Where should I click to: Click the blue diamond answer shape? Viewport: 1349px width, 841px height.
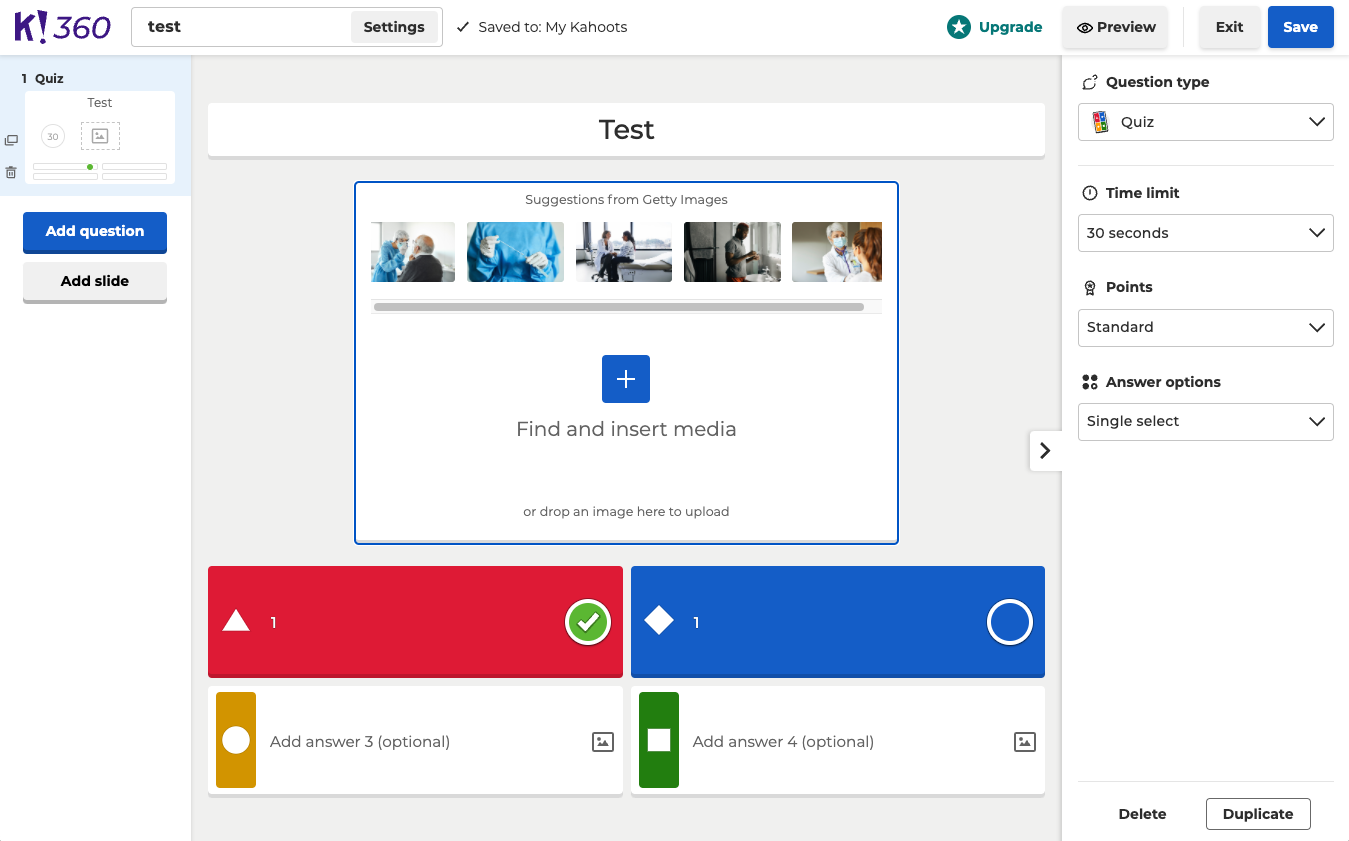click(x=659, y=621)
